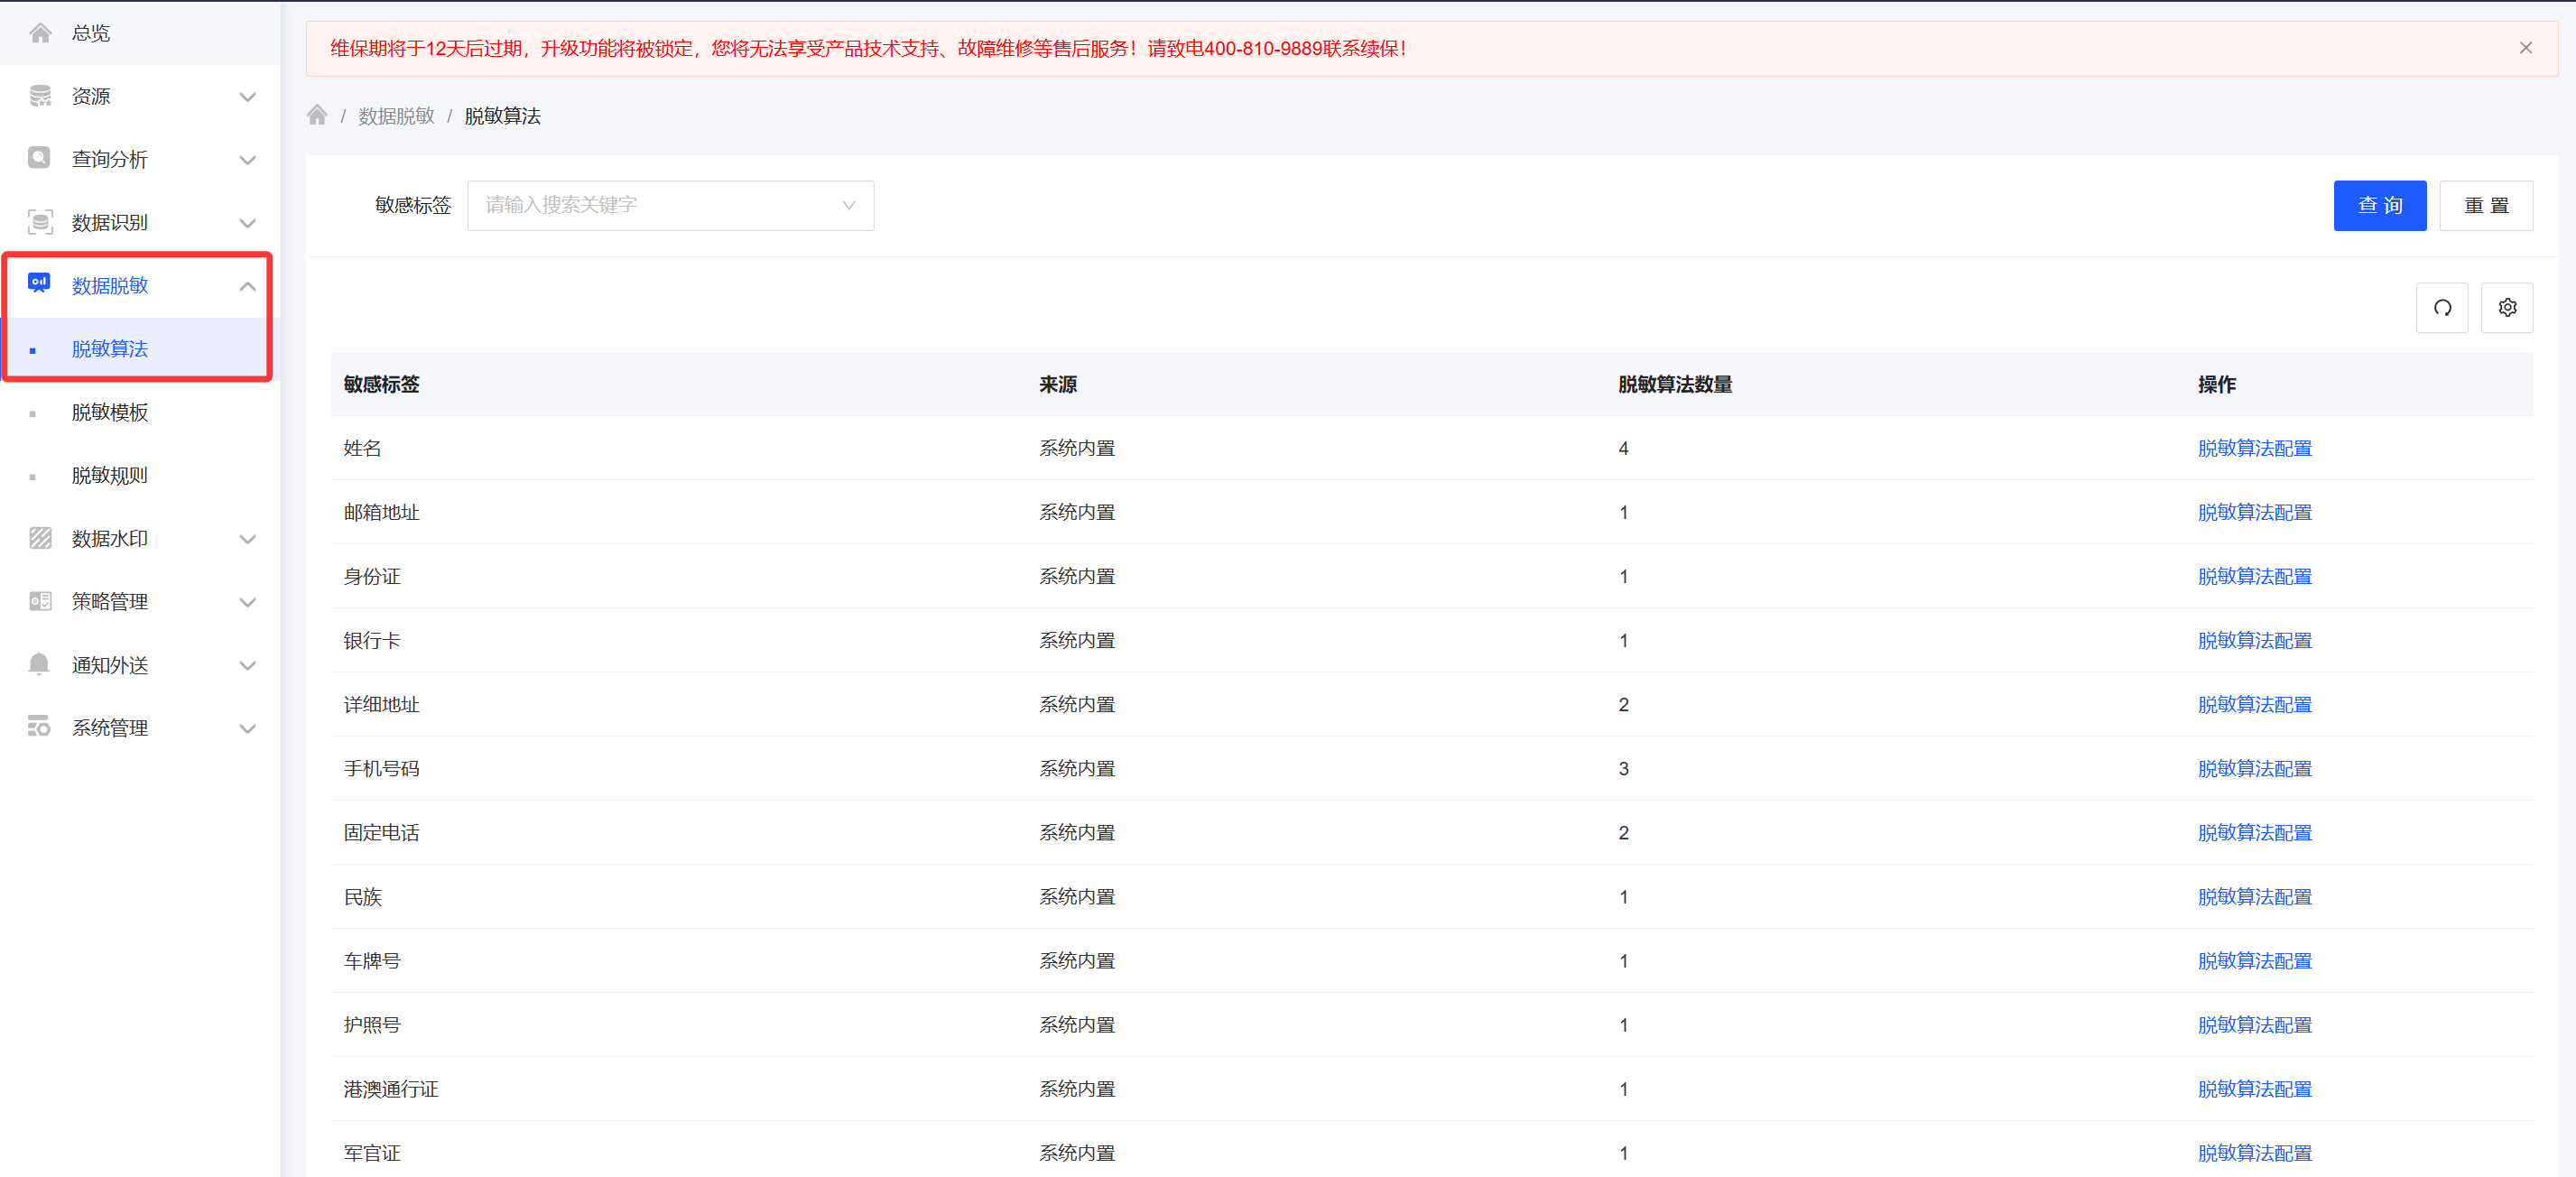
Task: Click the 通知外送 bell icon
Action: pos(40,664)
